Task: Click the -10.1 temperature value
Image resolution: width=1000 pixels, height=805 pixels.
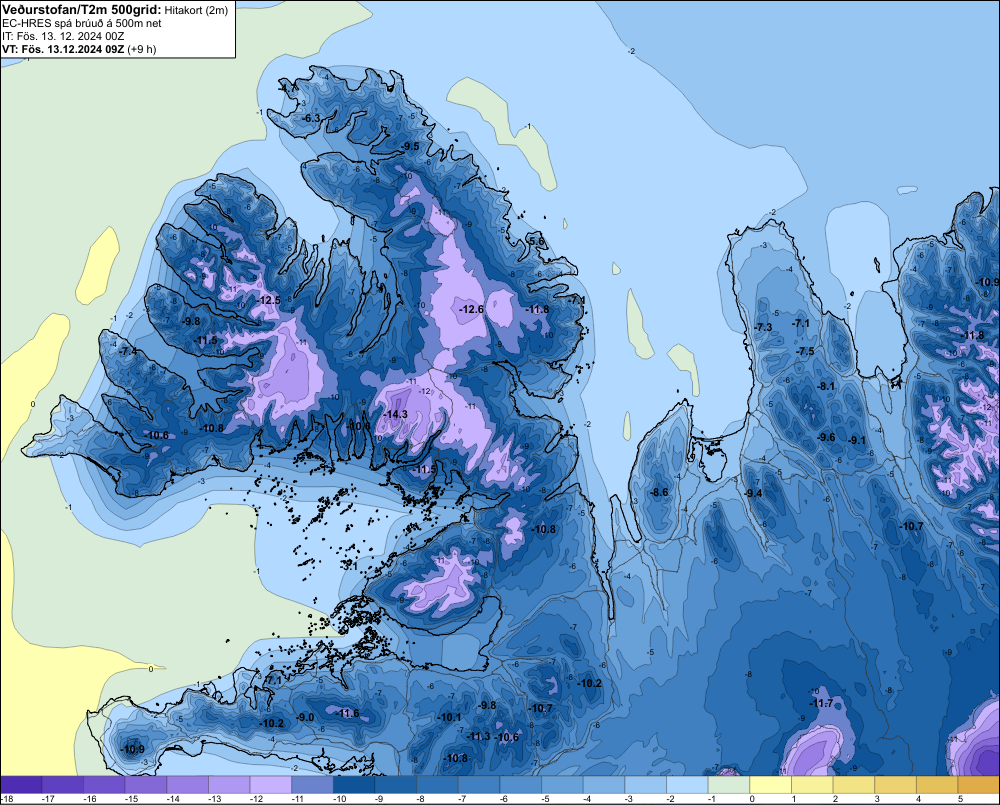Action: [449, 717]
